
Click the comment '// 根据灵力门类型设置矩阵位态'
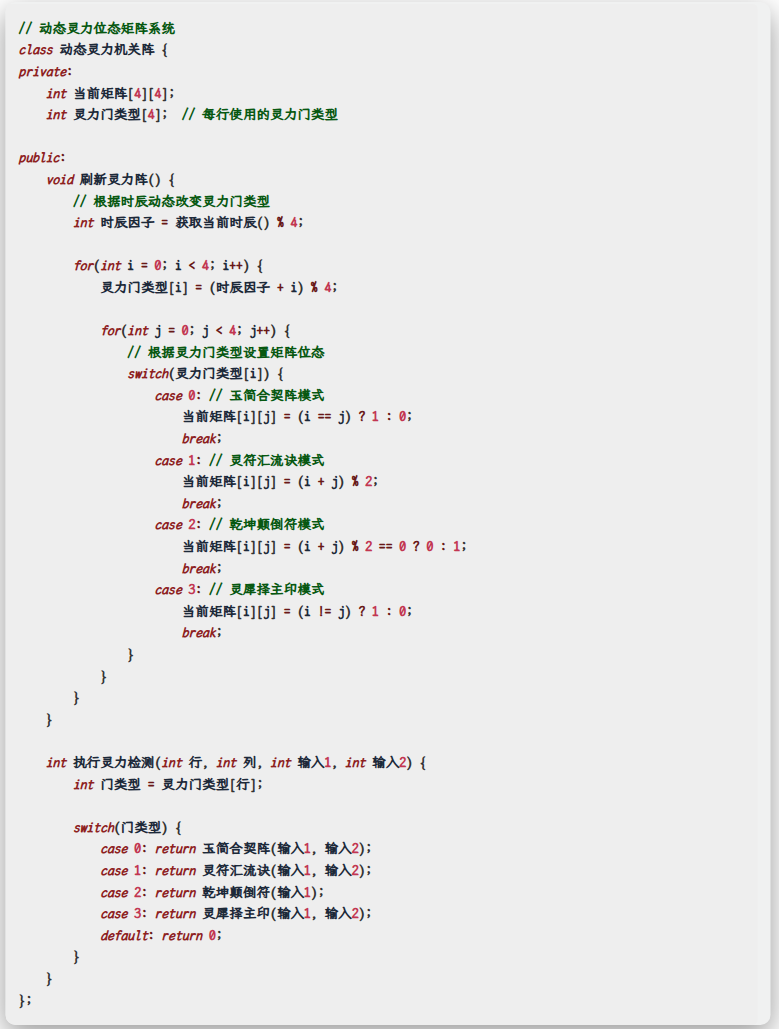[x=226, y=352]
